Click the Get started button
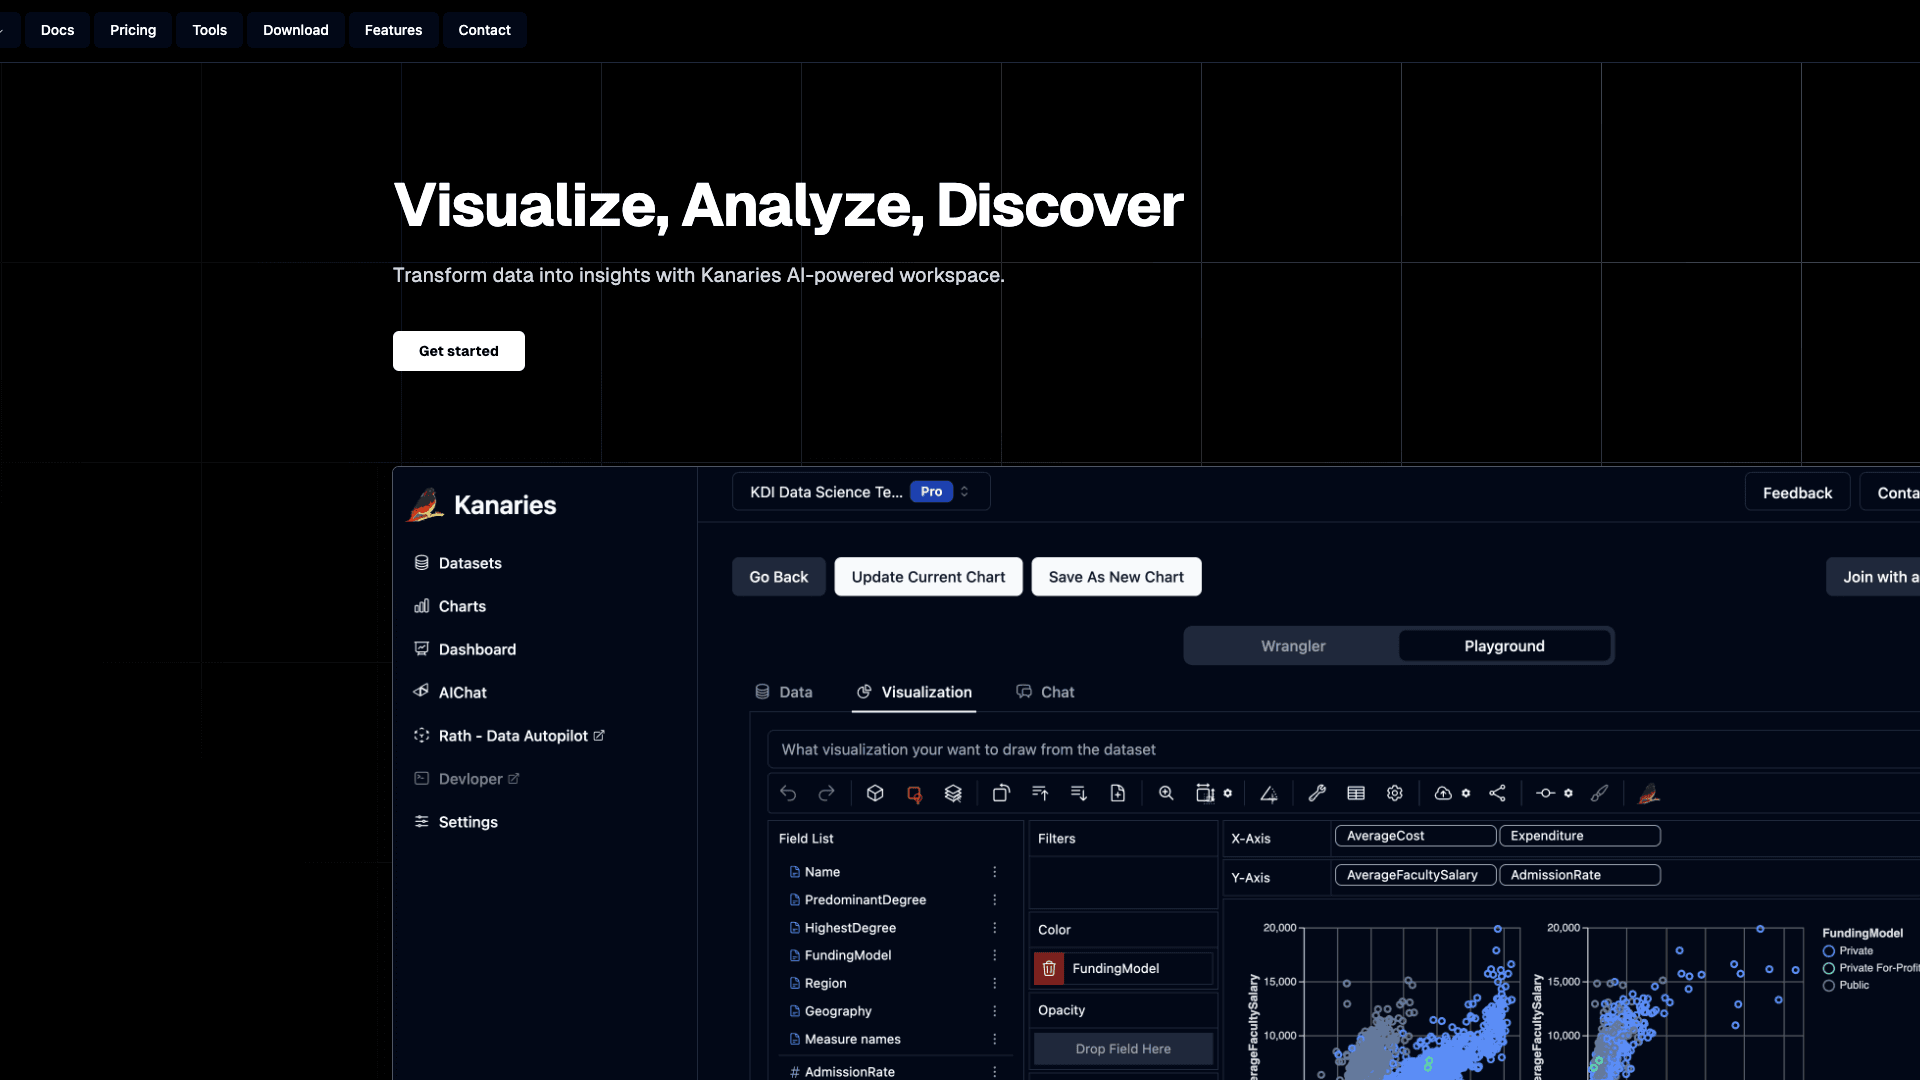Viewport: 1920px width, 1080px height. pyautogui.click(x=458, y=351)
